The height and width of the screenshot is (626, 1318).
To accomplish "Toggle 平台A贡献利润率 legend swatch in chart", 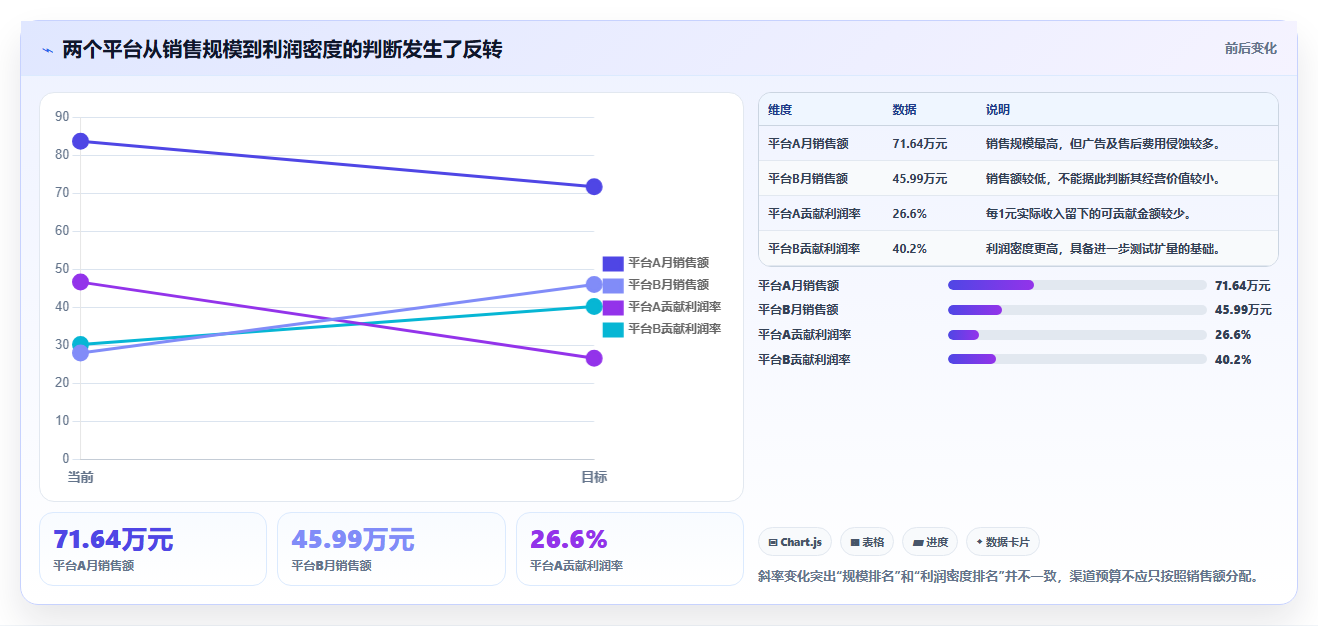I will tap(613, 307).
